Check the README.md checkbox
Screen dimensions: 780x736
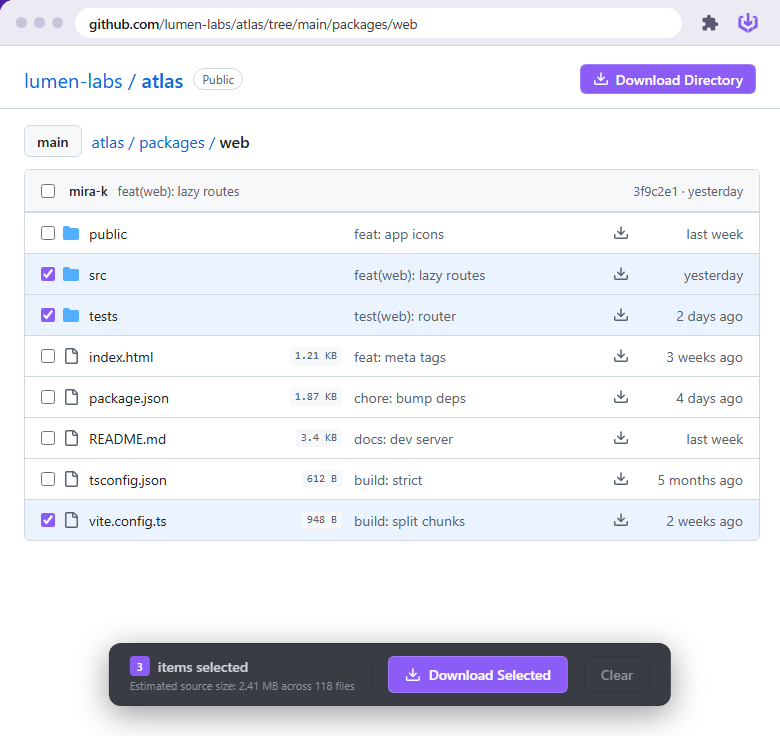tap(48, 438)
